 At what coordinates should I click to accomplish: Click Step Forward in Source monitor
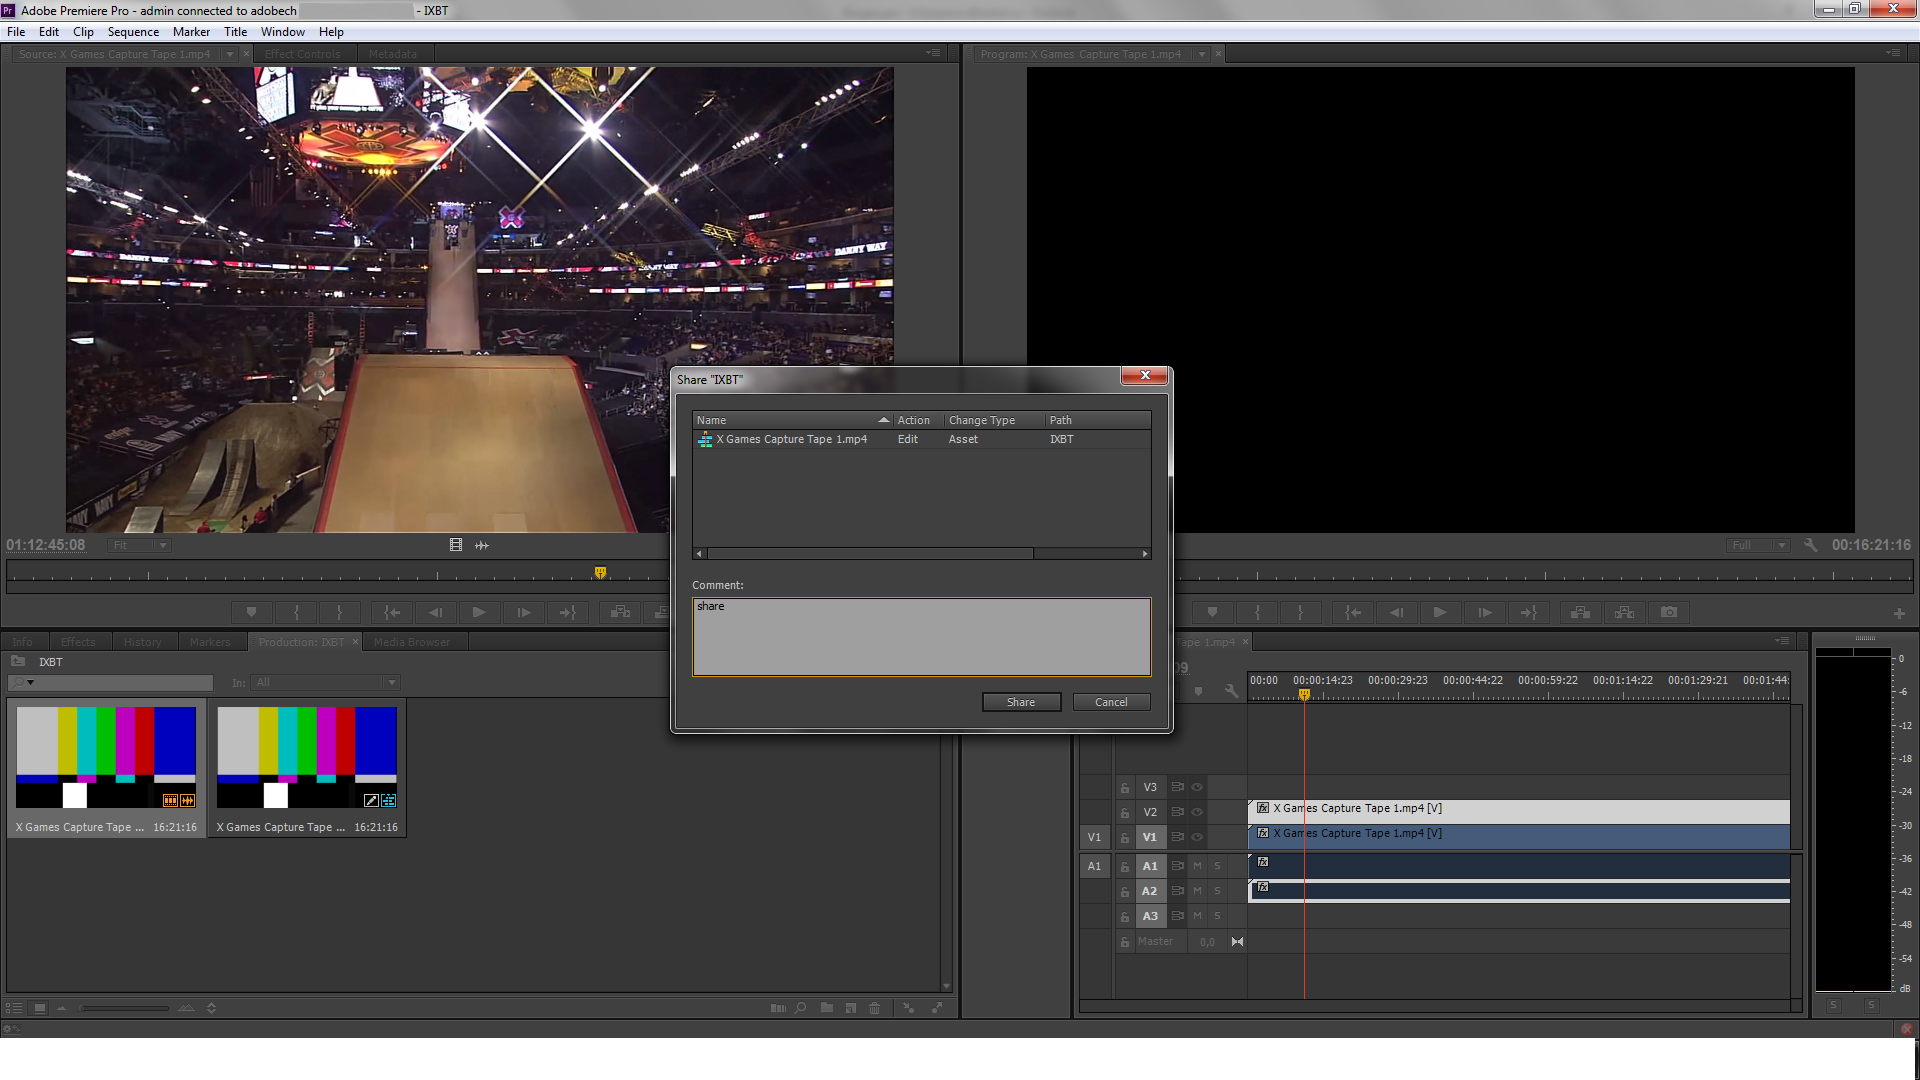coord(523,612)
